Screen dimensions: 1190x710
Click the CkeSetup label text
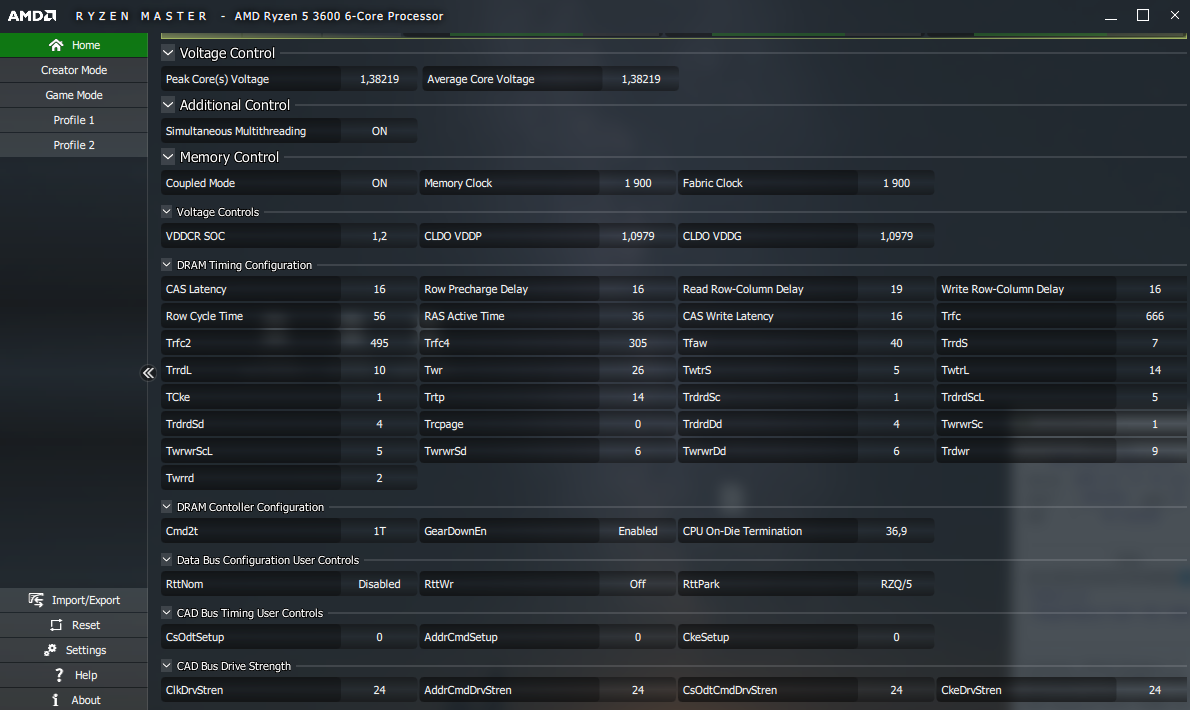click(x=706, y=637)
